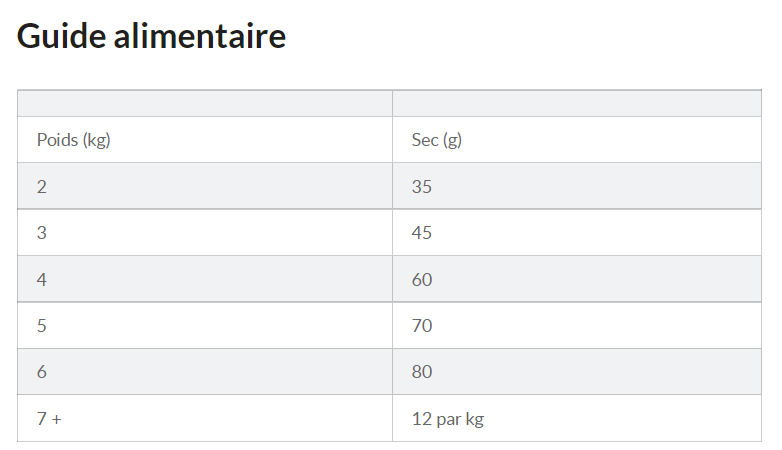Select the "12 par kg" cell
The height and width of the screenshot is (450, 782).
[448, 419]
